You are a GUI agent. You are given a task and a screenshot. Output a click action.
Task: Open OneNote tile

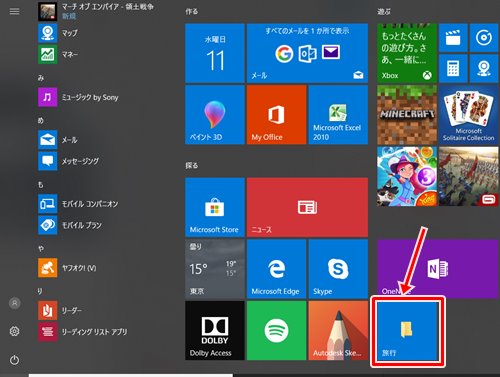438,269
